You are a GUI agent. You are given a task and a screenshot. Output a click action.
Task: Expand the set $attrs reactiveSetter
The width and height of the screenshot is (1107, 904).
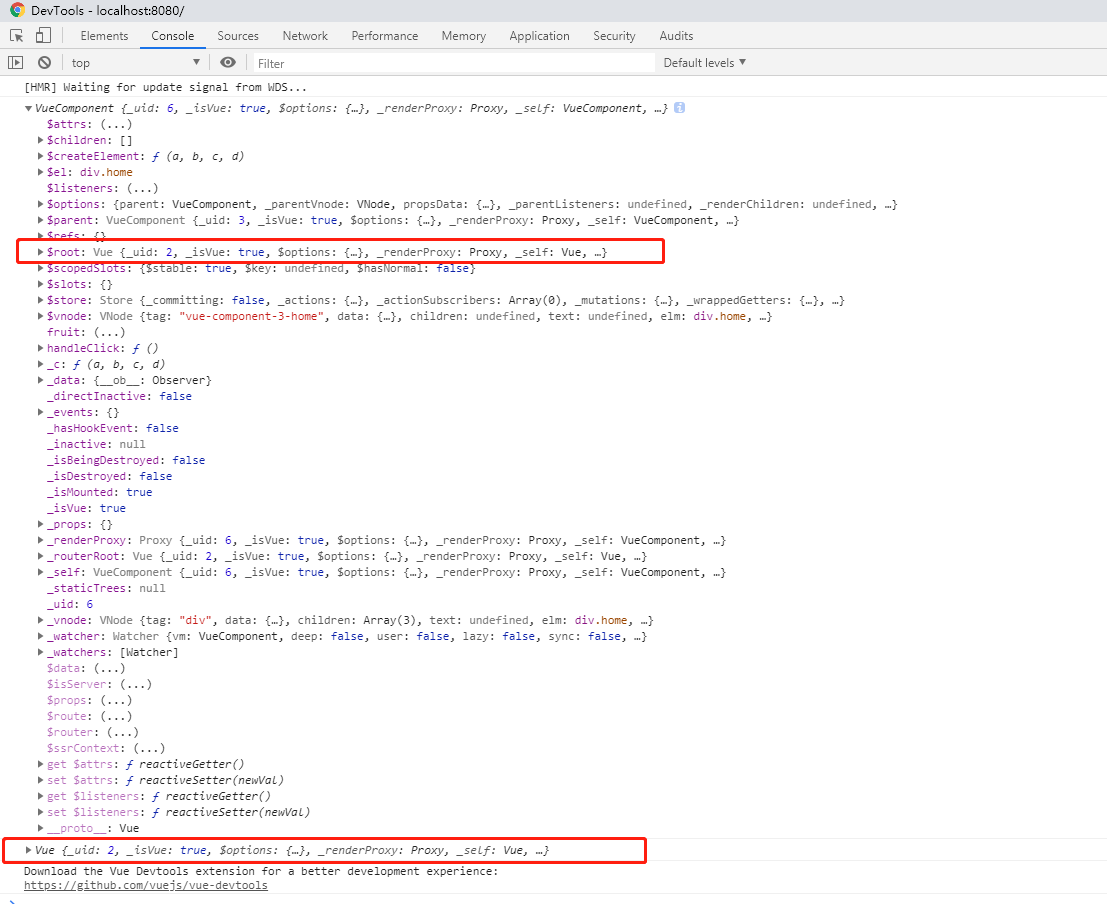[x=40, y=780]
